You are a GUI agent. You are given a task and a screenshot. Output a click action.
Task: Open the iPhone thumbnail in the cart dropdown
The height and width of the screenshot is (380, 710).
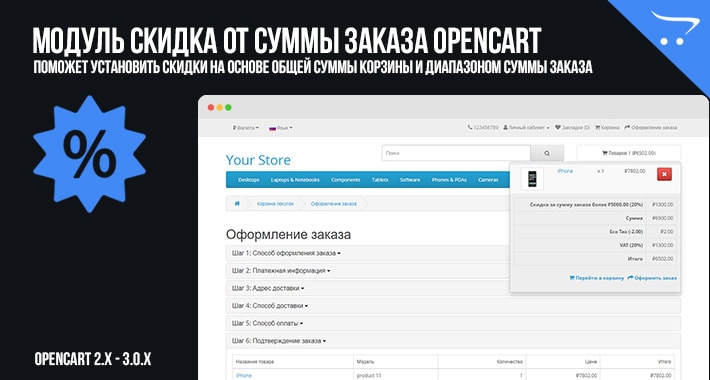pos(532,178)
